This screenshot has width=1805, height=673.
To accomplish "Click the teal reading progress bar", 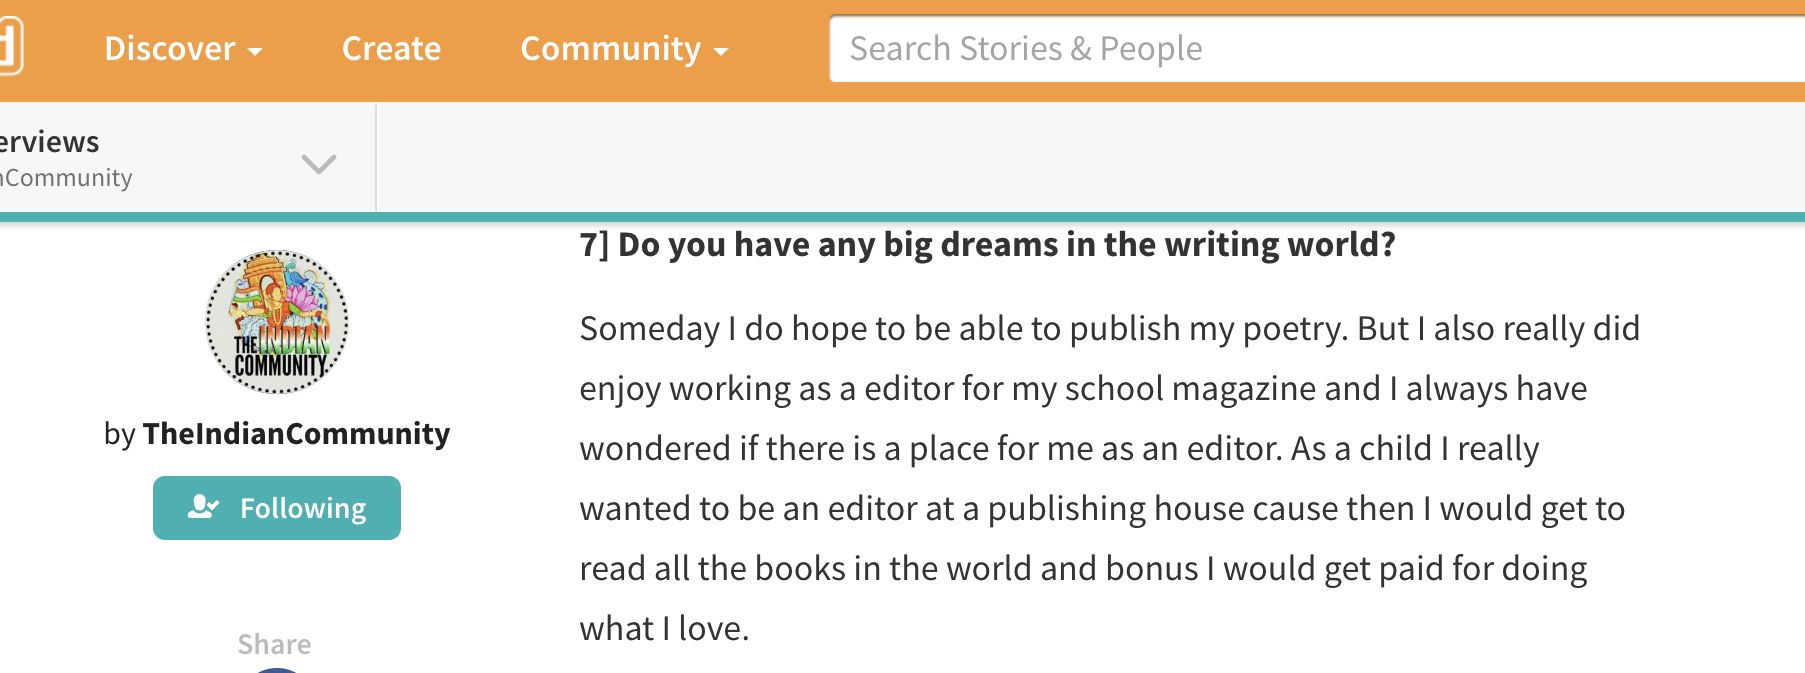I will pyautogui.click(x=902, y=217).
